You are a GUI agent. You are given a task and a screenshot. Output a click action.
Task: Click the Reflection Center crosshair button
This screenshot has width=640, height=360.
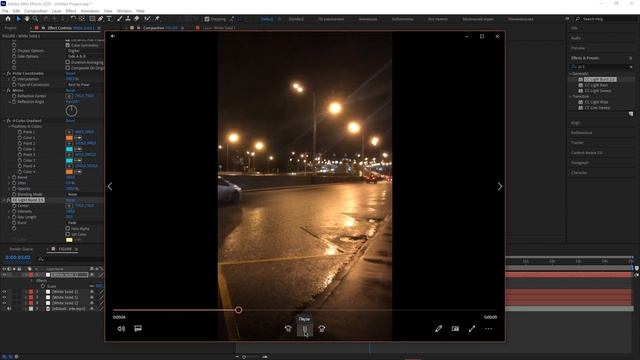tap(69, 96)
